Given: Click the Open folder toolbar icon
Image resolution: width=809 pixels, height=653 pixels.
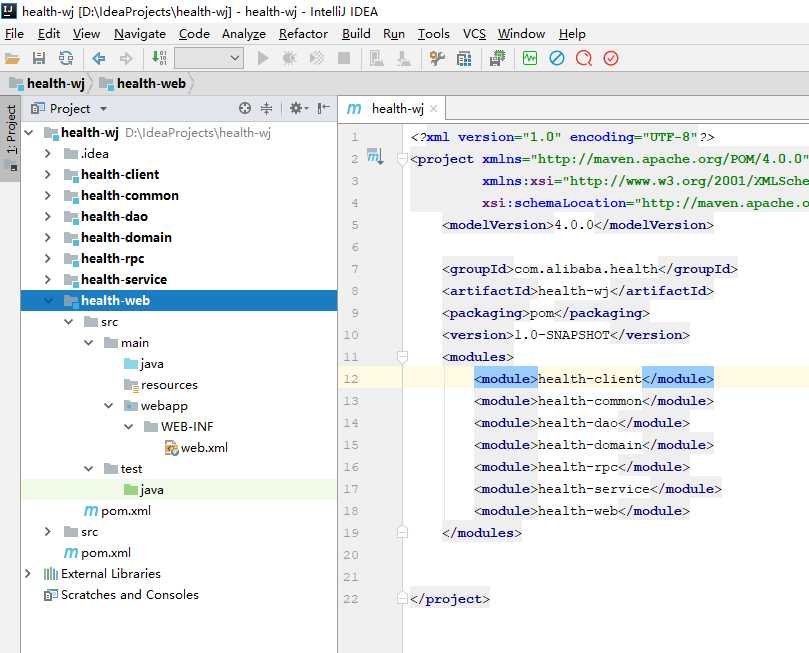Looking at the screenshot, I should pyautogui.click(x=12, y=58).
